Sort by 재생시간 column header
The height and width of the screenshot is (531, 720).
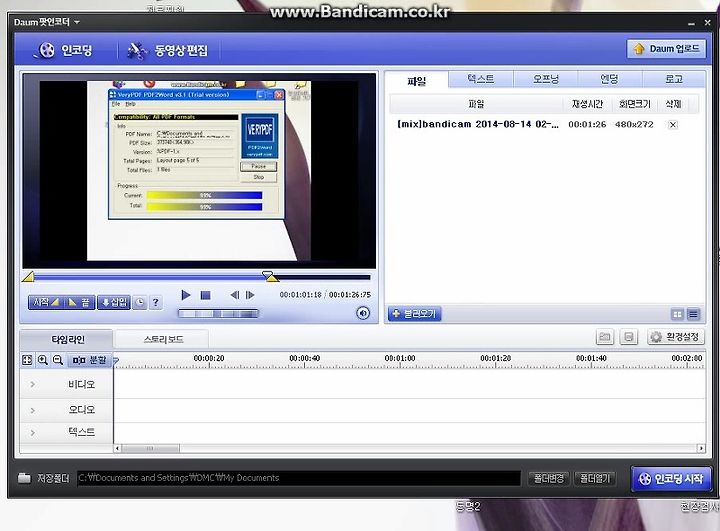[x=587, y=104]
